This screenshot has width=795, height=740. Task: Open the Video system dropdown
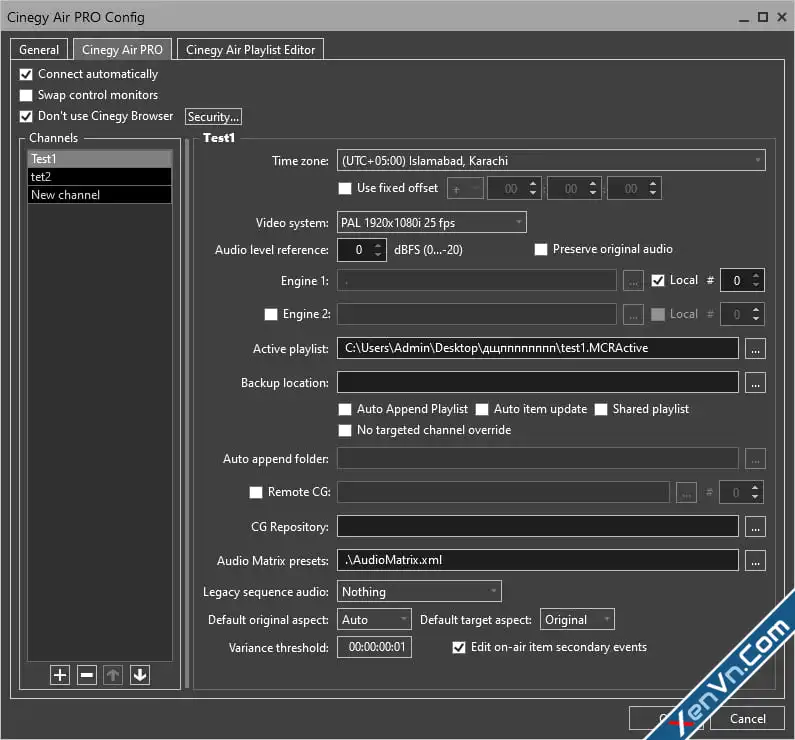point(431,223)
